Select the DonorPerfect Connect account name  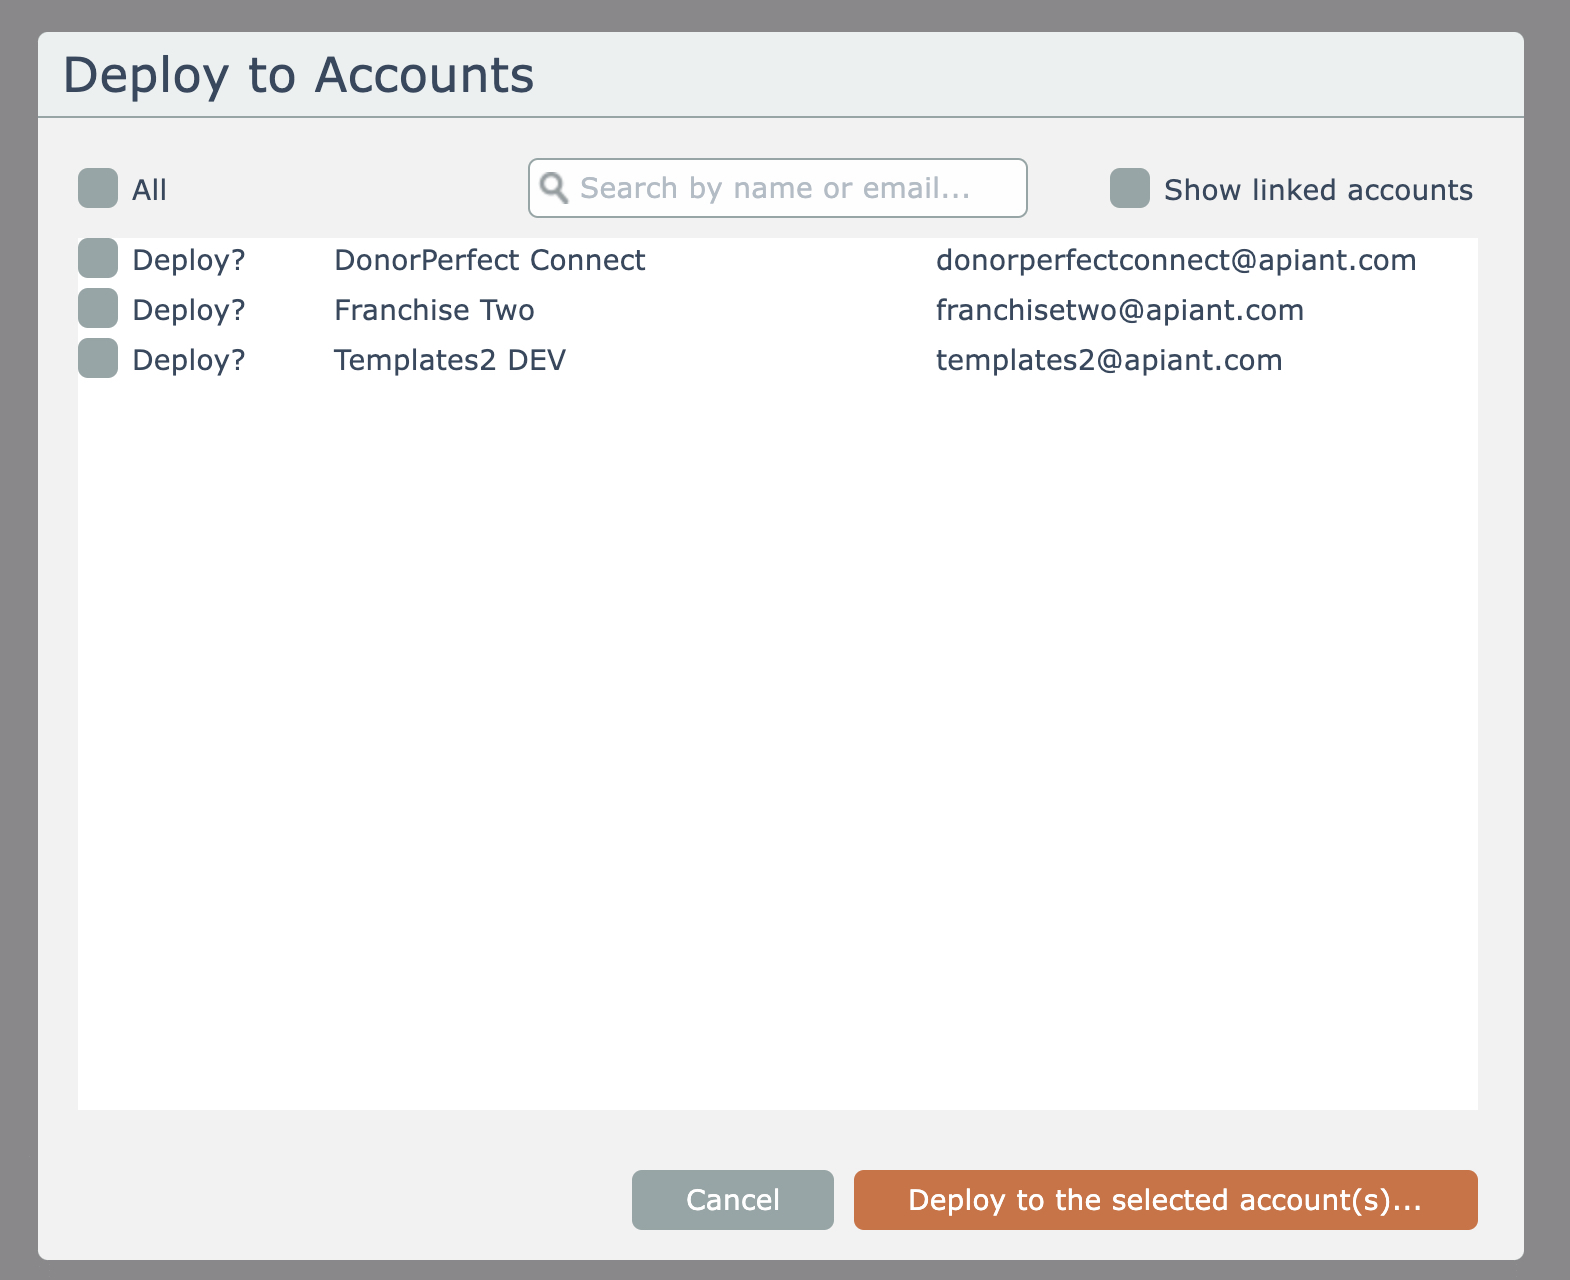point(489,260)
